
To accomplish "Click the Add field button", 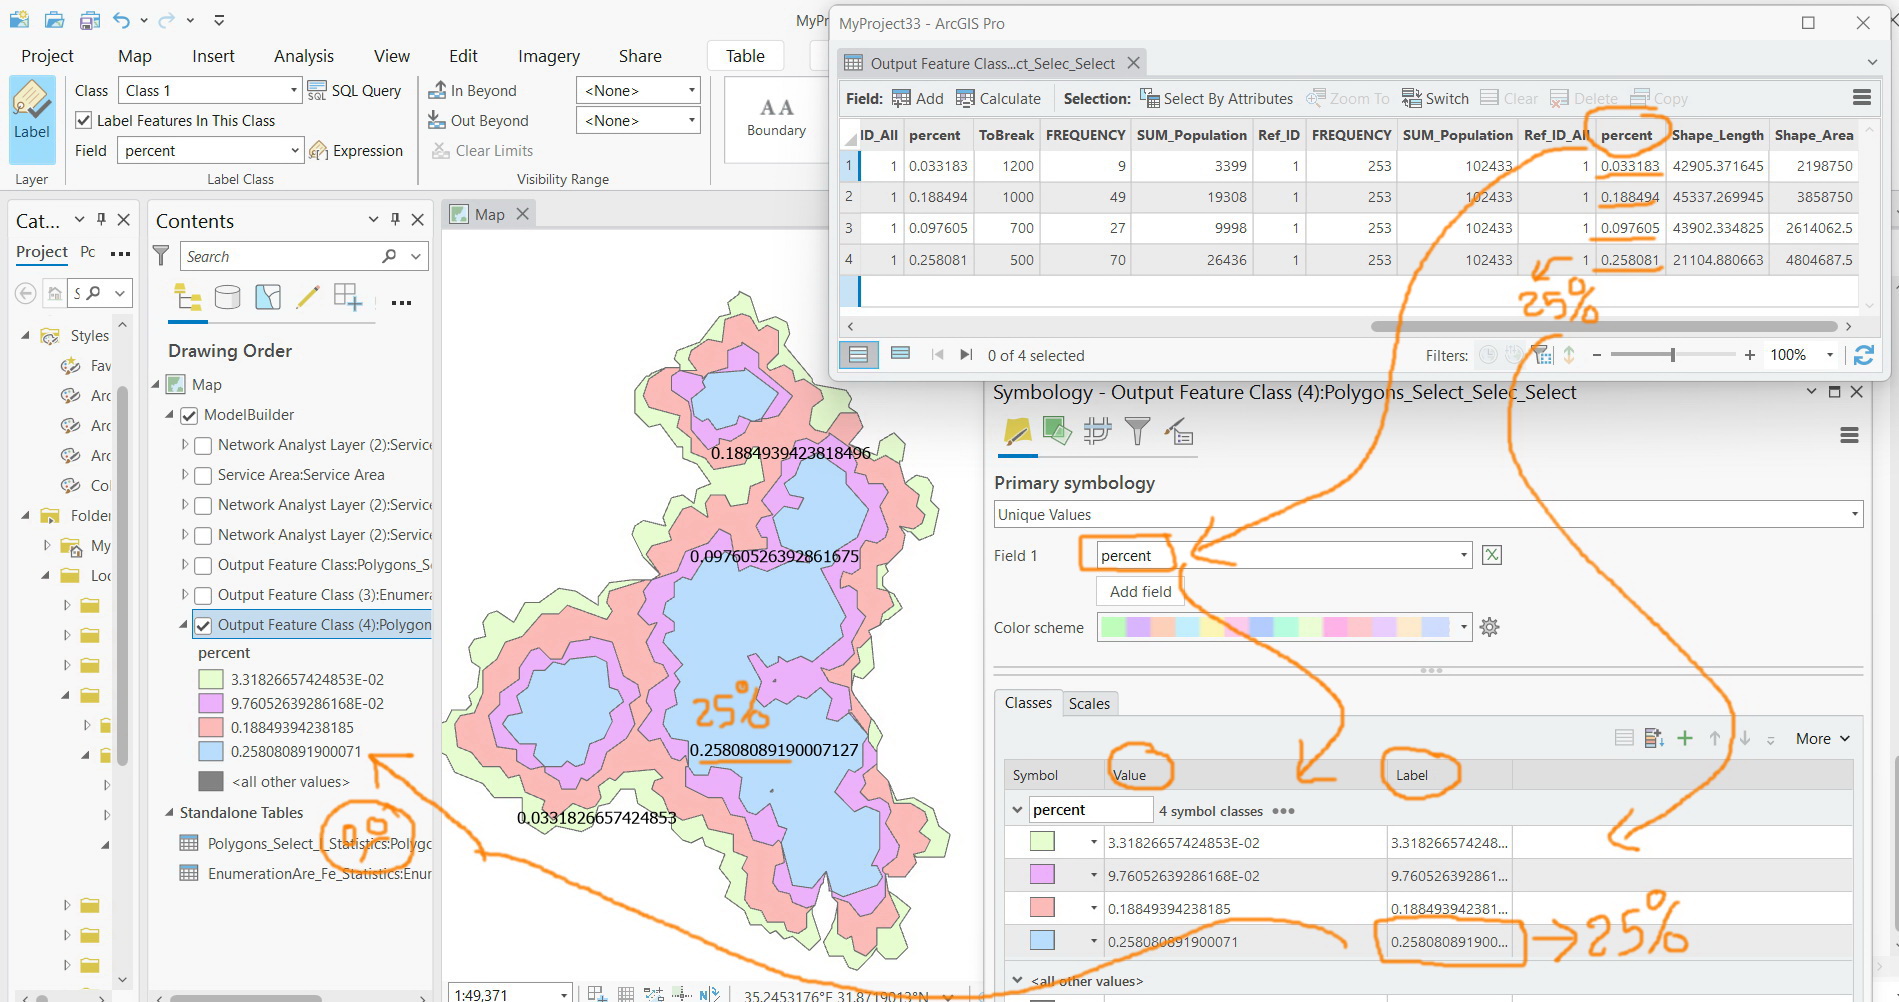I will coord(1140,592).
